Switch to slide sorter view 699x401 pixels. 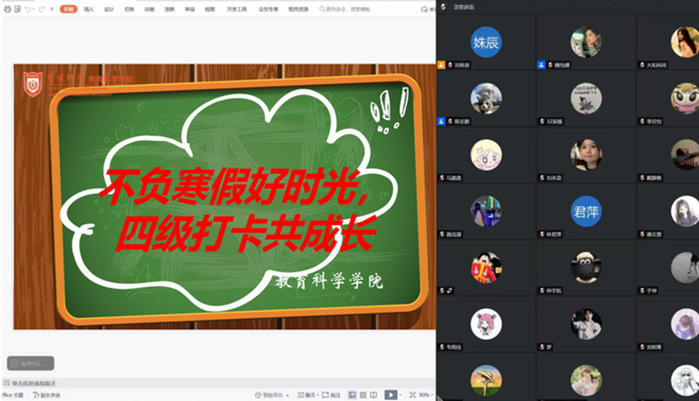coord(362,395)
